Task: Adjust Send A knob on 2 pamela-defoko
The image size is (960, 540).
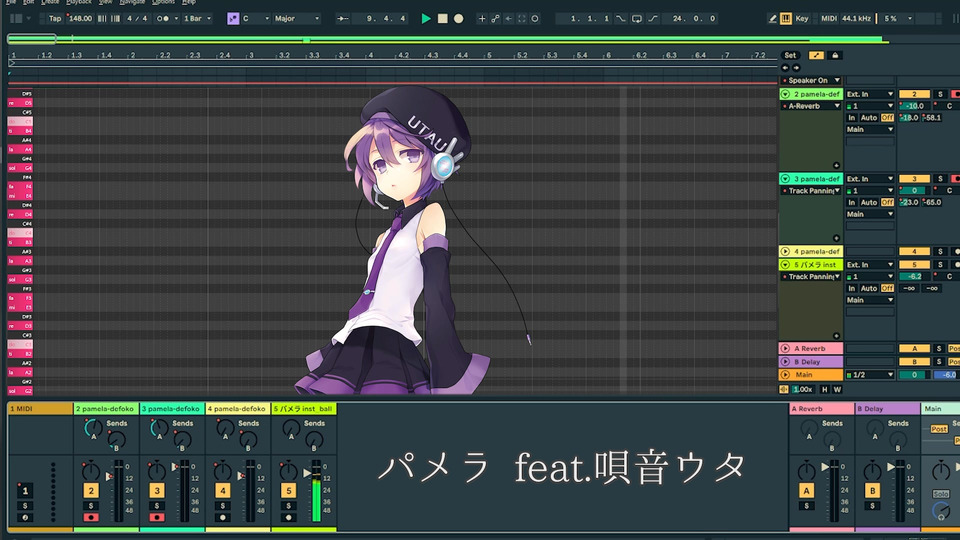Action: tap(93, 427)
